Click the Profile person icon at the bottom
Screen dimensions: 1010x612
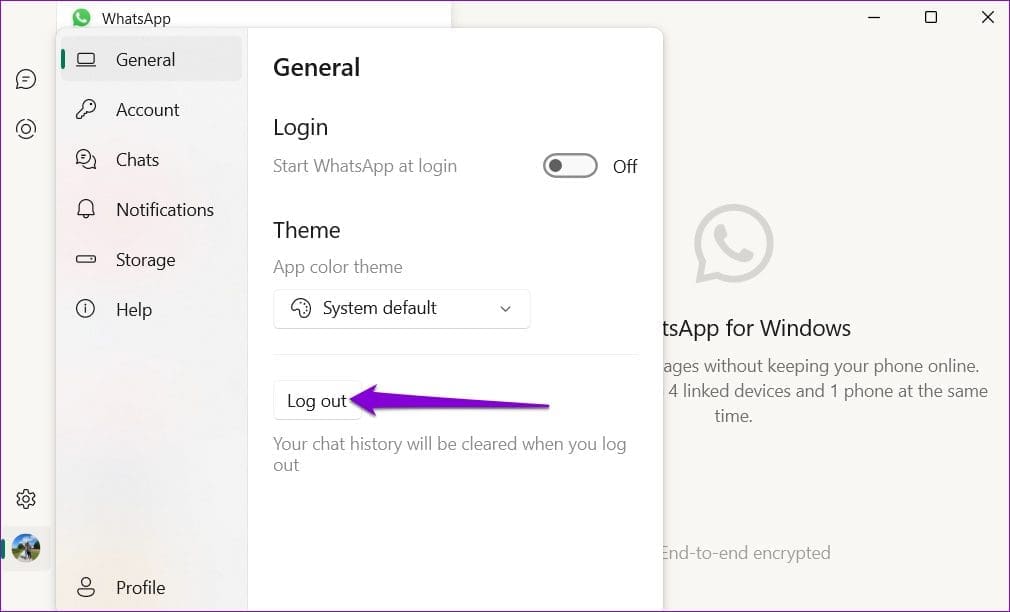pos(86,587)
